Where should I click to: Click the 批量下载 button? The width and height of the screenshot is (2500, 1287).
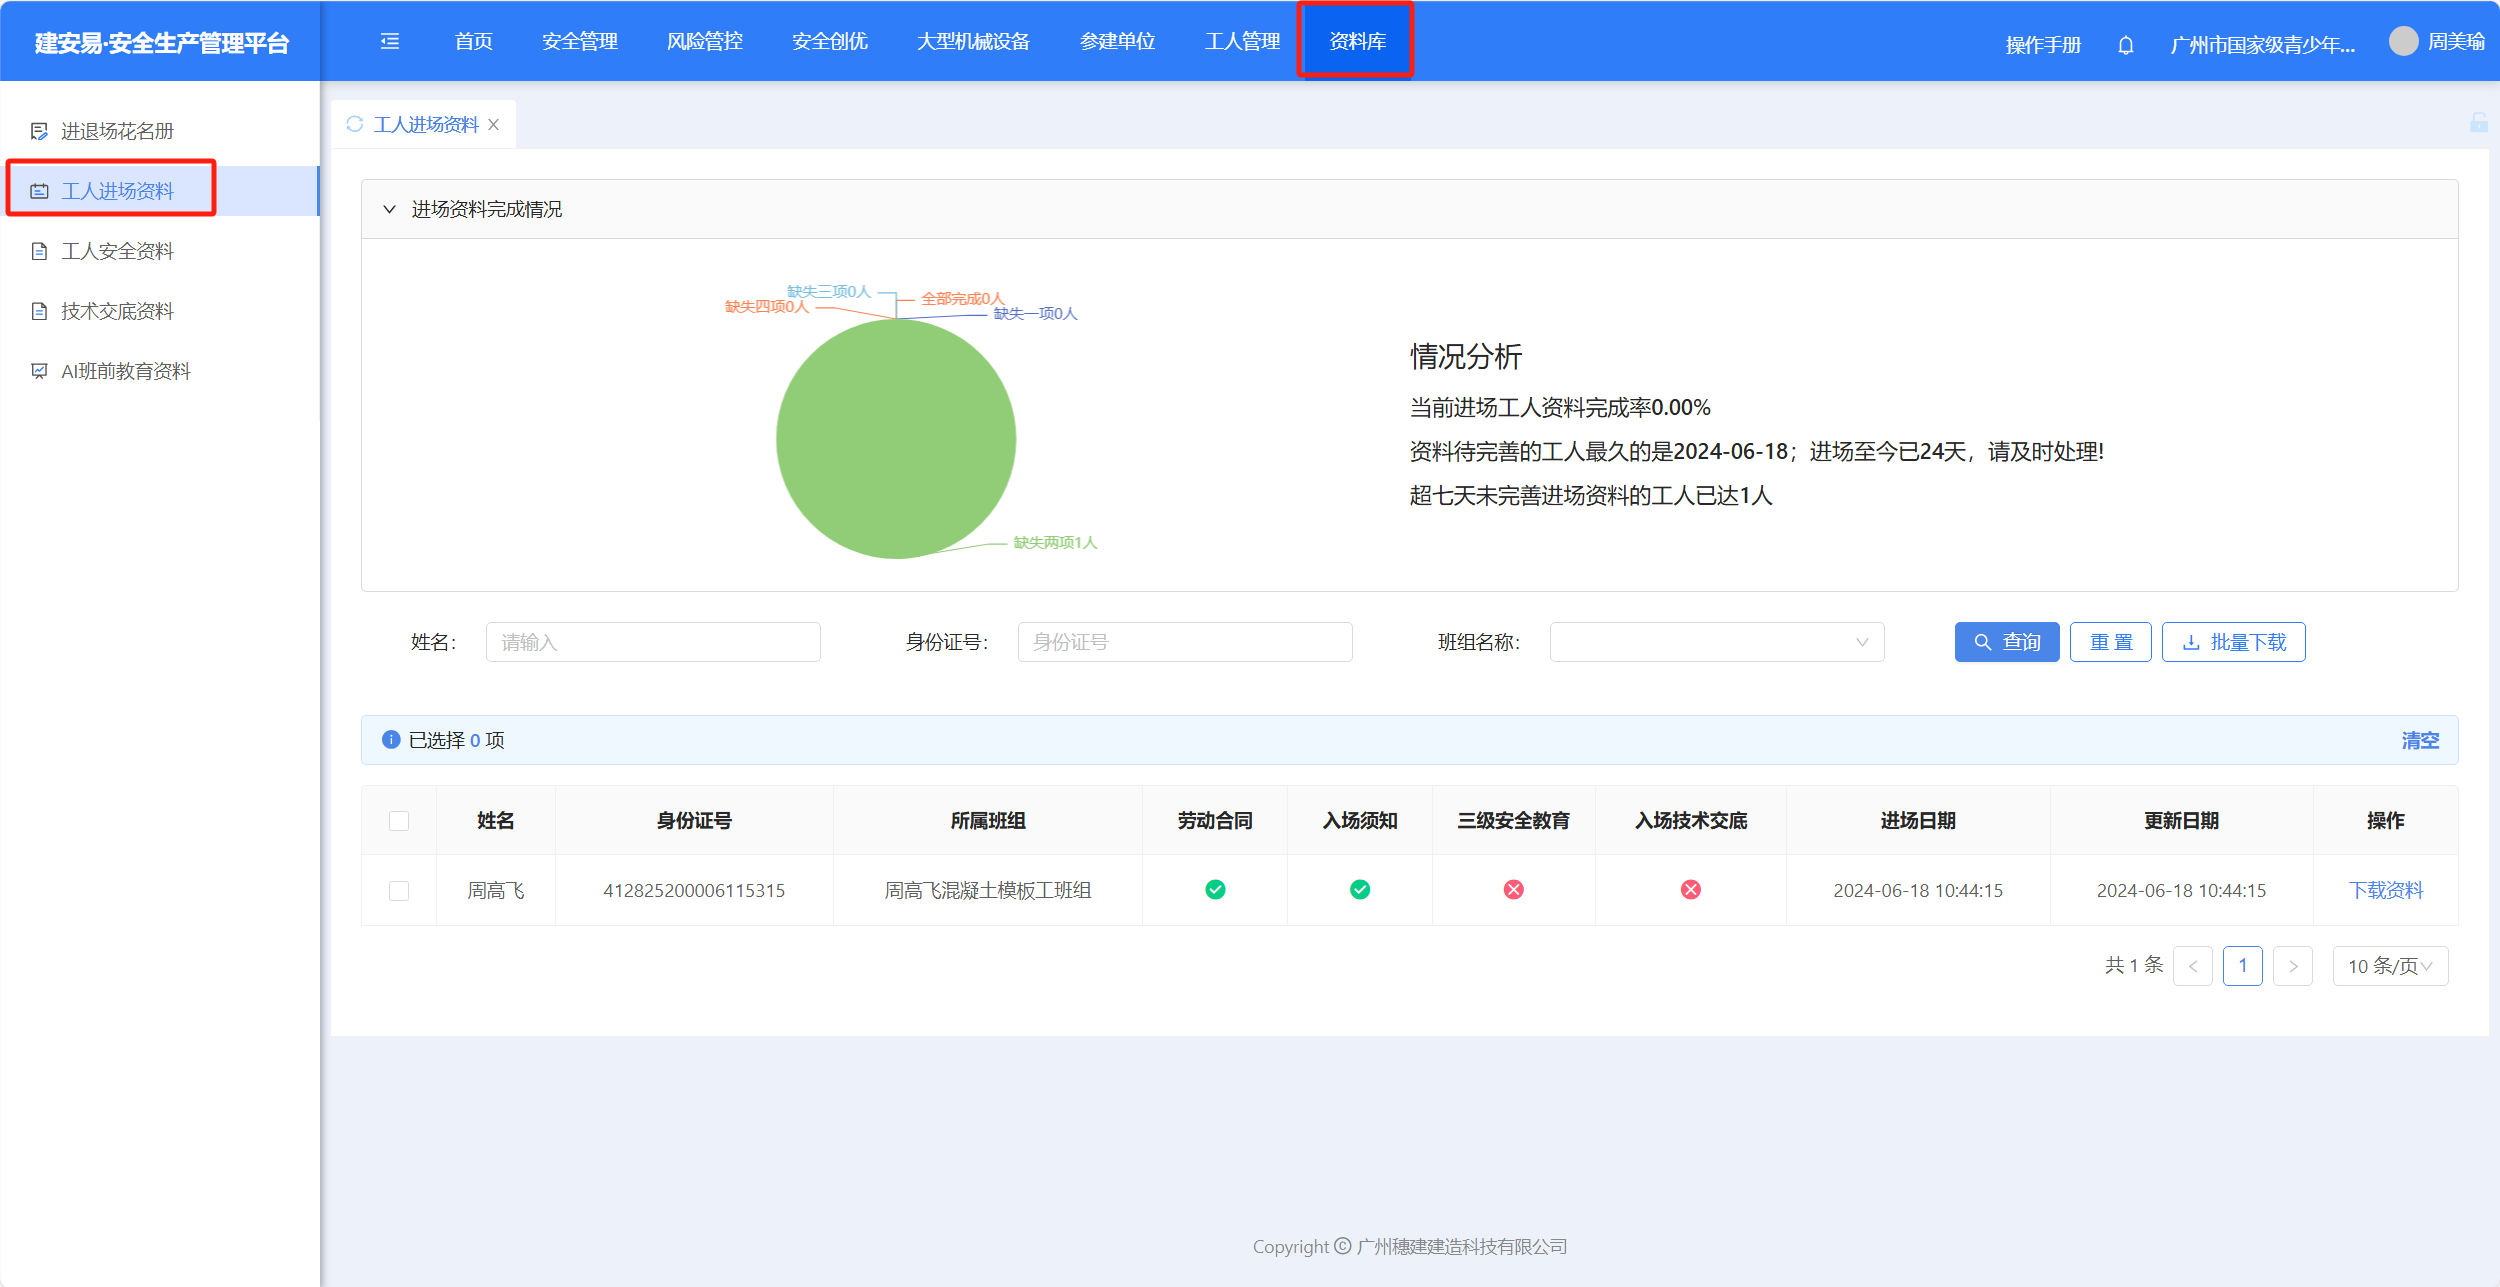coord(2233,642)
